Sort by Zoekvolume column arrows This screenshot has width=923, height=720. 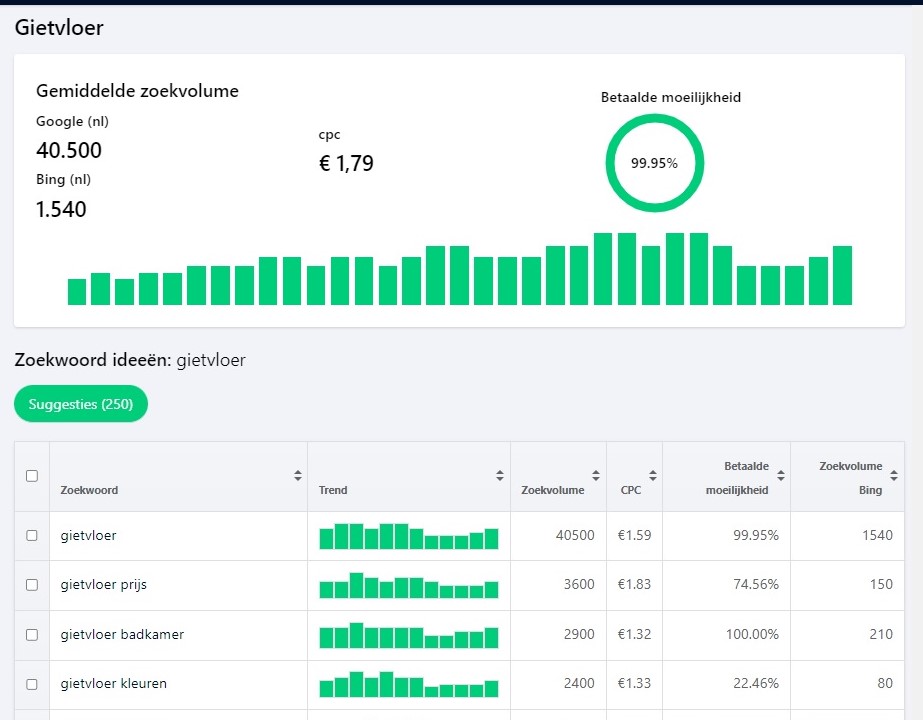tap(596, 476)
